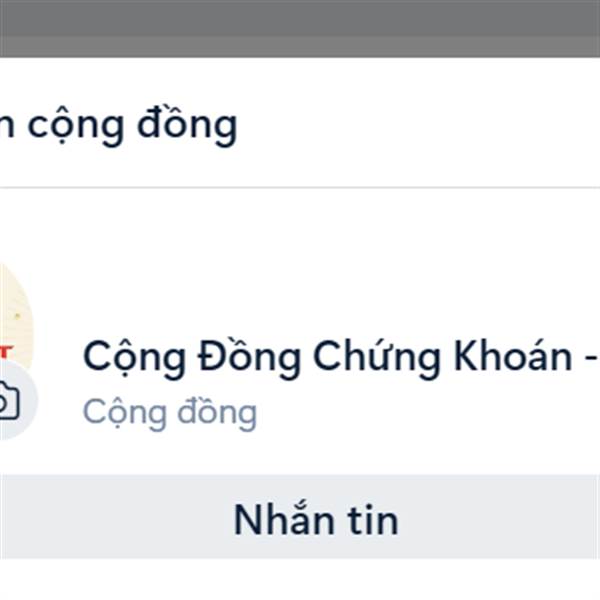This screenshot has width=600, height=600.
Task: Dismiss dialog by clicking dimmed overlay above
Action: pyautogui.click(x=300, y=28)
